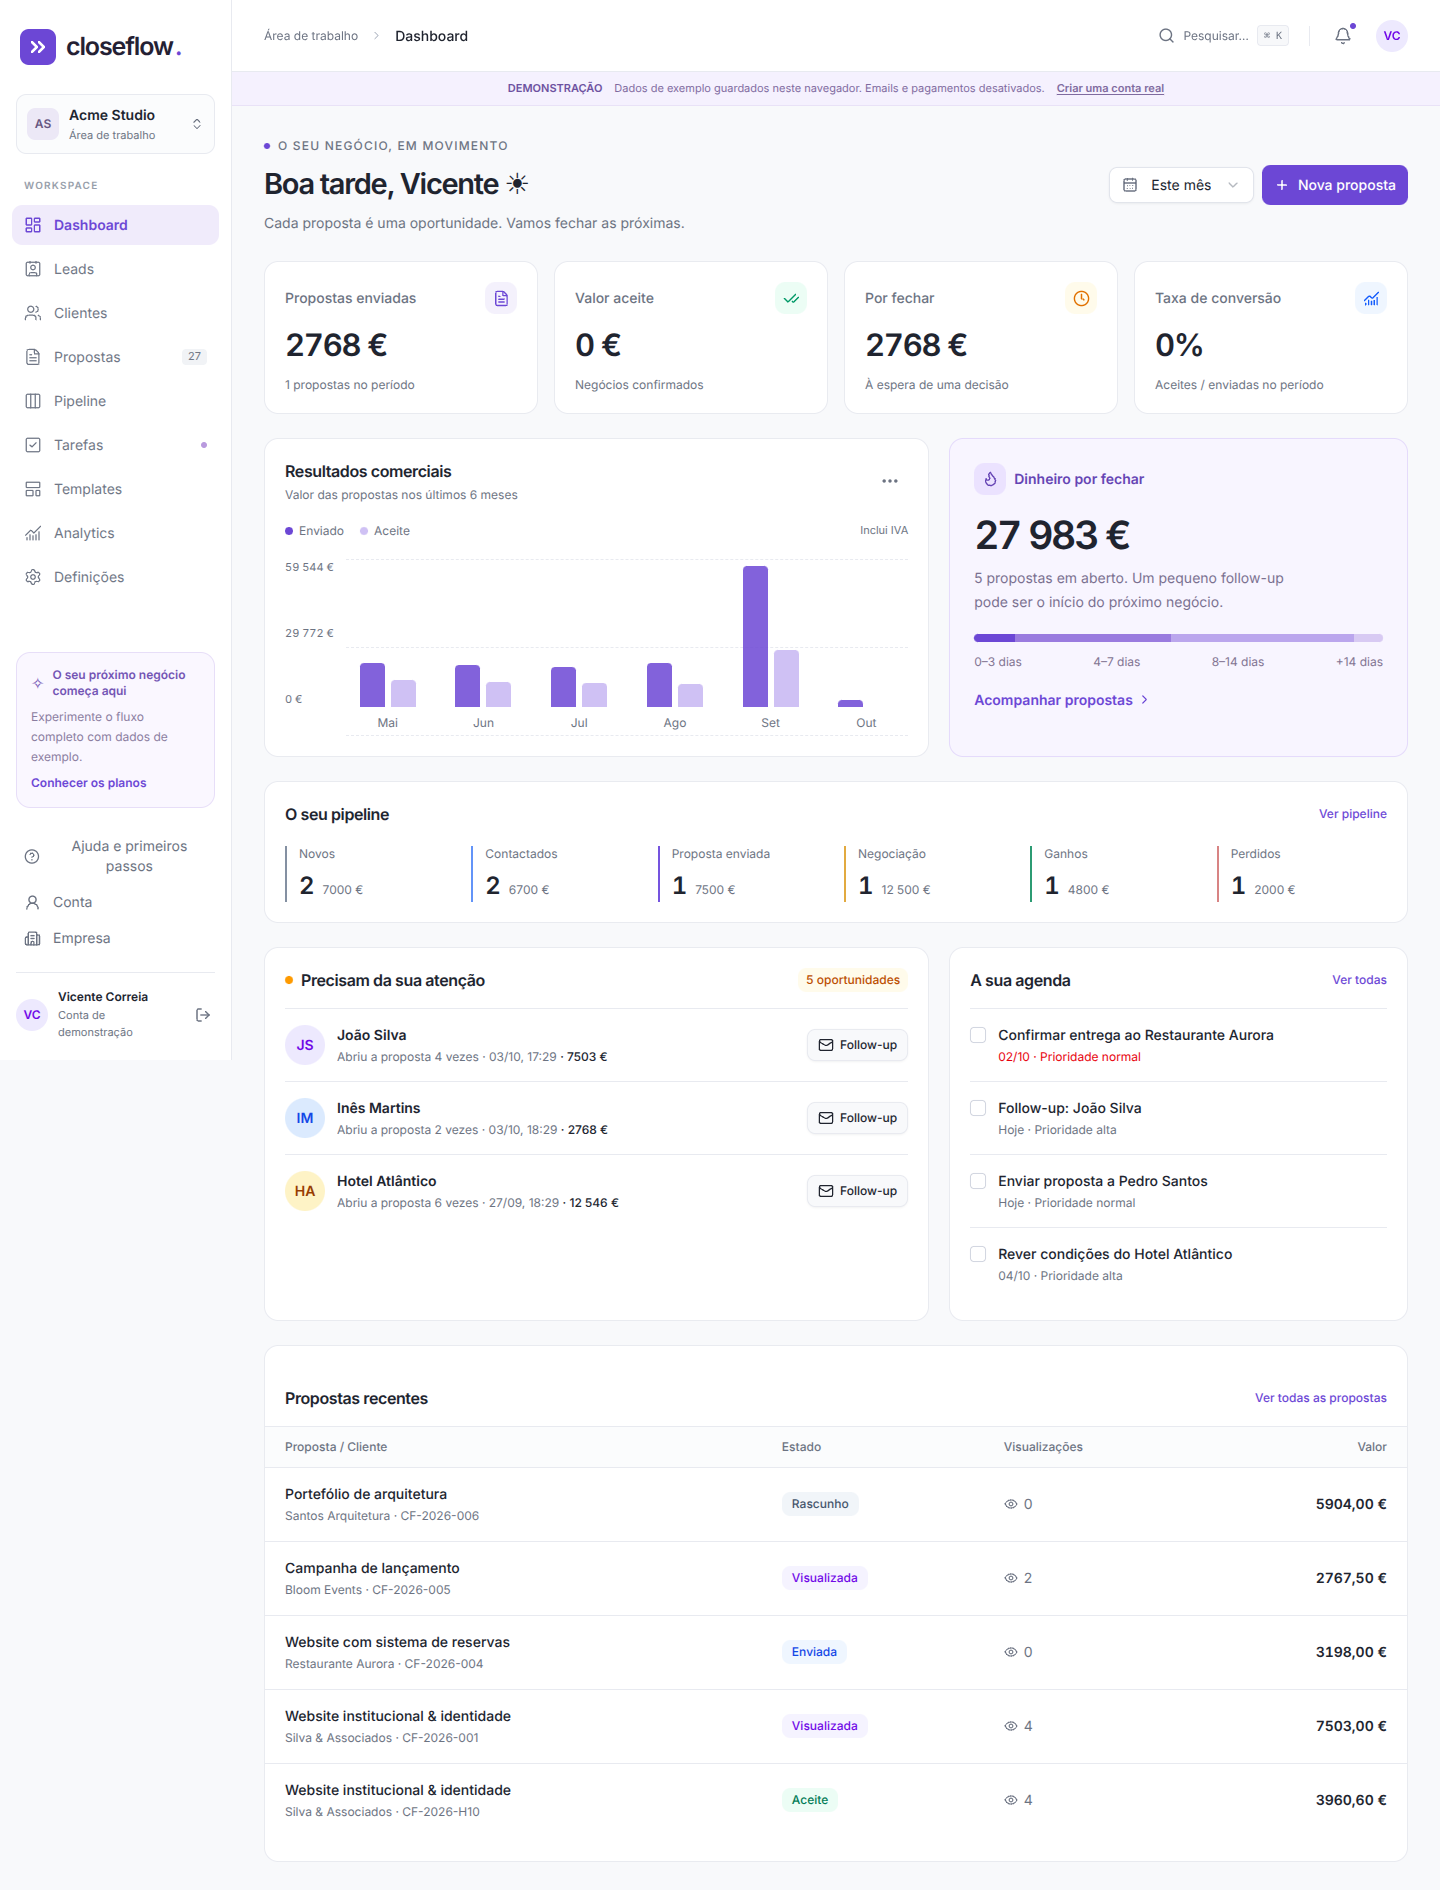Click the Propostas enviadas document icon
Image resolution: width=1440 pixels, height=1890 pixels.
pyautogui.click(x=501, y=298)
